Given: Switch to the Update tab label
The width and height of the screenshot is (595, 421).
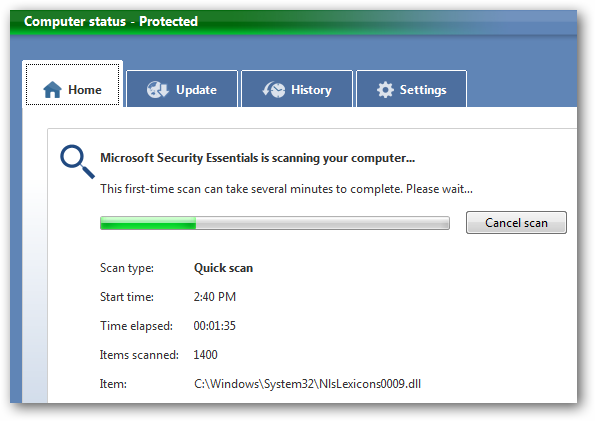Looking at the screenshot, I should tap(196, 90).
